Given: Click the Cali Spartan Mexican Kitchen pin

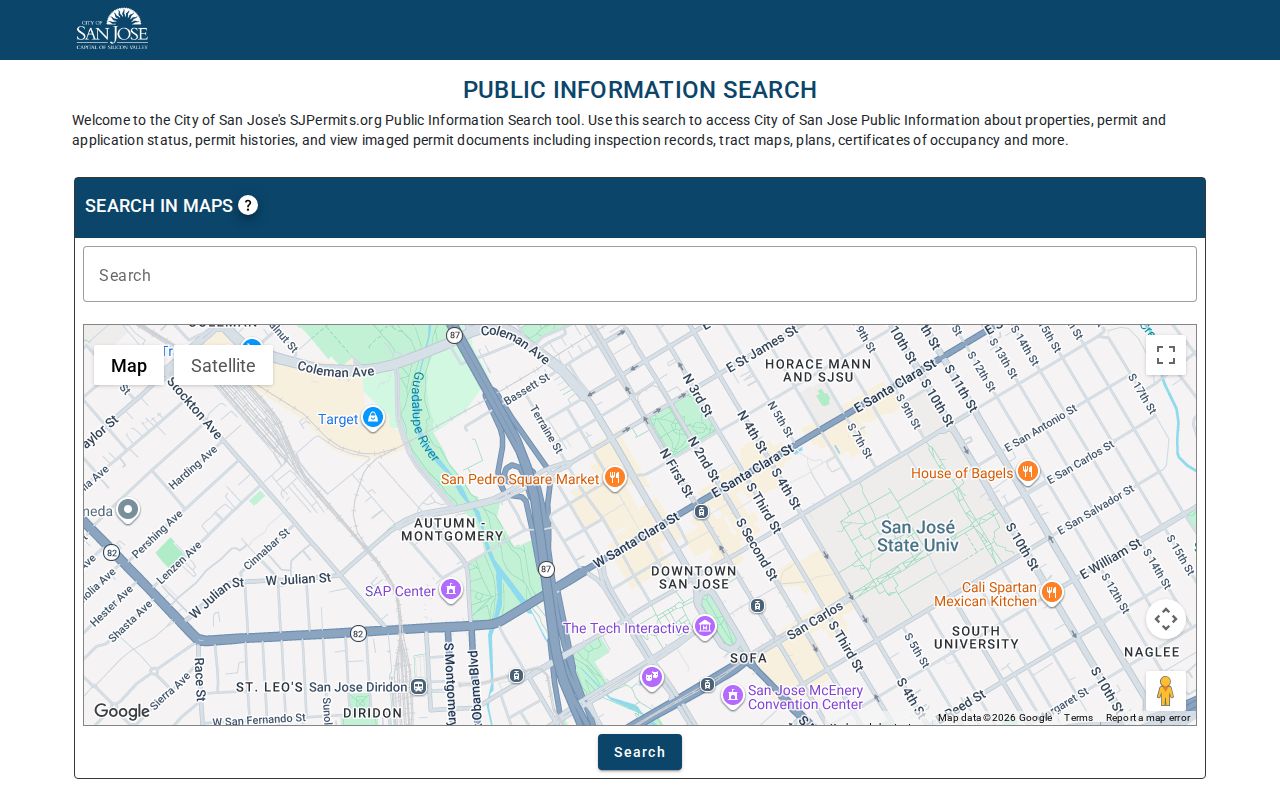Looking at the screenshot, I should coord(1051,593).
